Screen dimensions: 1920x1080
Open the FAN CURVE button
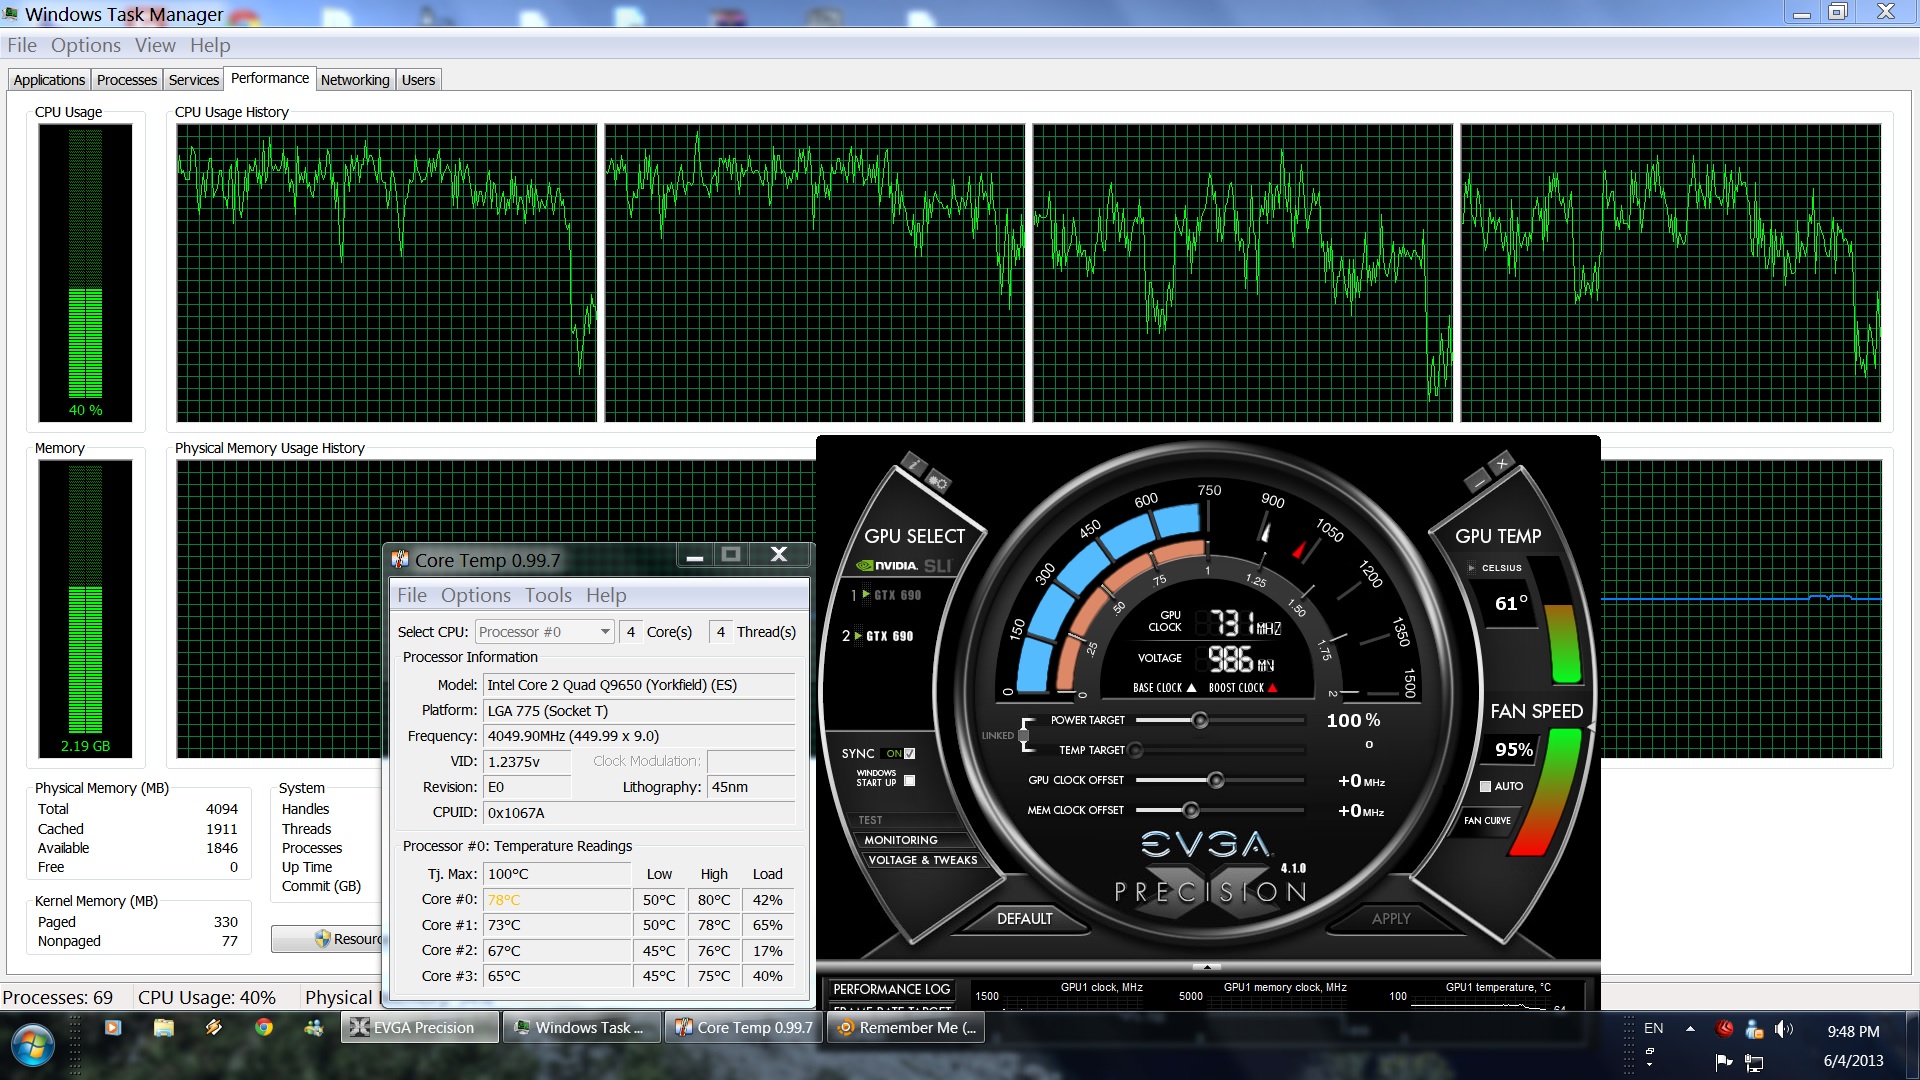(1487, 820)
